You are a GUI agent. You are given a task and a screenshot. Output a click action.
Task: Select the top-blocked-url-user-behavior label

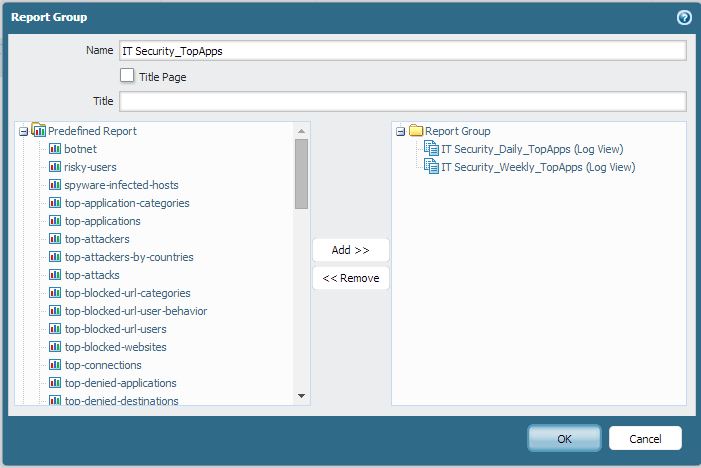coord(136,311)
